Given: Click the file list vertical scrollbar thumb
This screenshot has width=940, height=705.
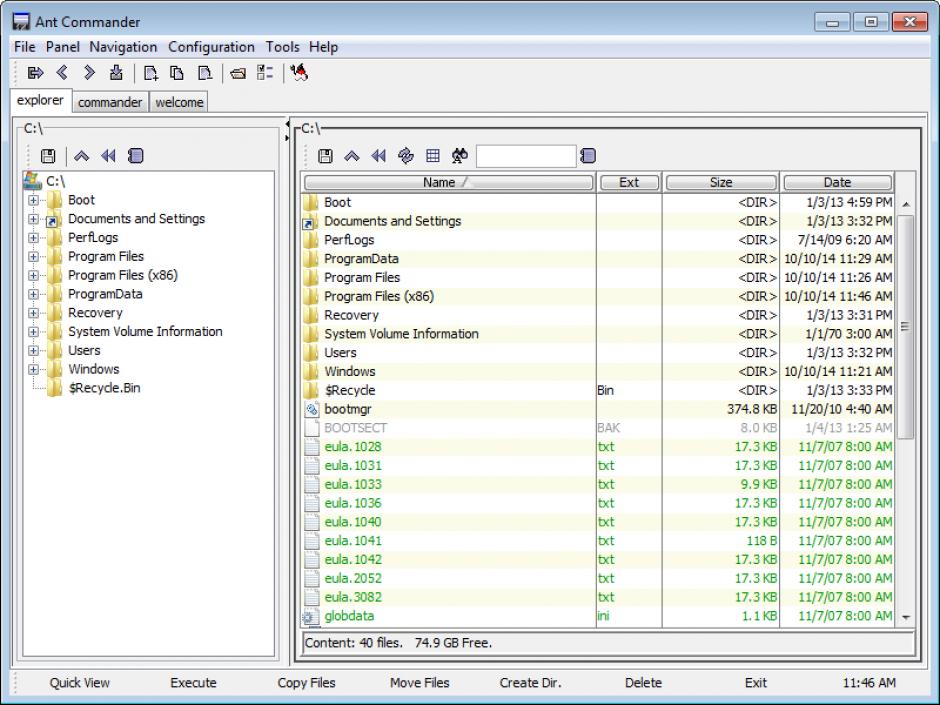Looking at the screenshot, I should pos(905,327).
